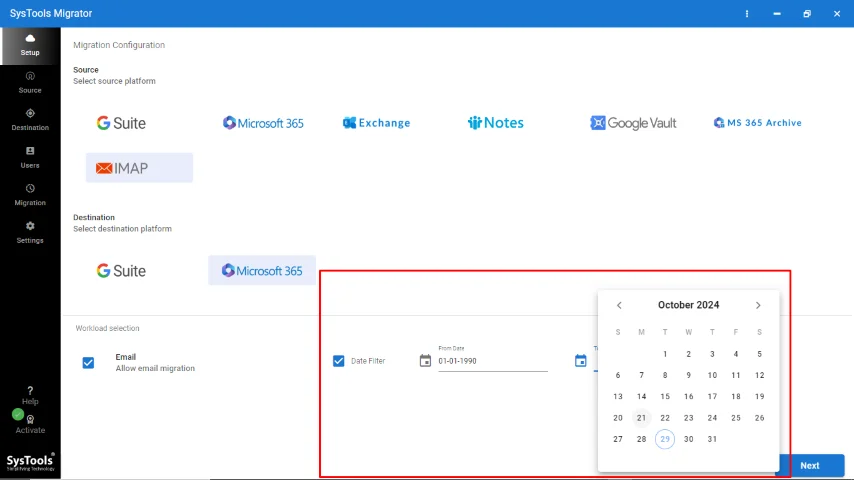This screenshot has width=854, height=480.
Task: Choose October 19 in the calendar
Action: [760, 397]
